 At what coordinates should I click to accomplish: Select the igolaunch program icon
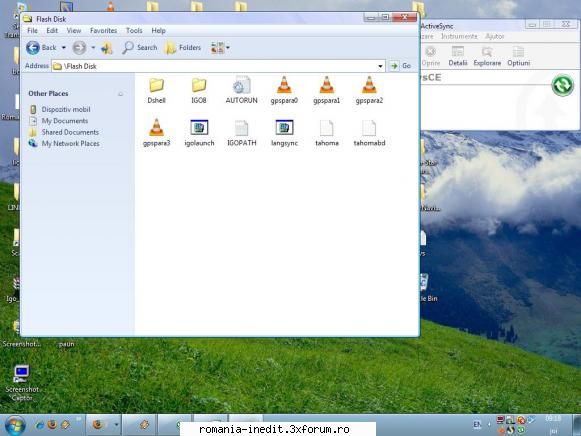click(x=199, y=132)
